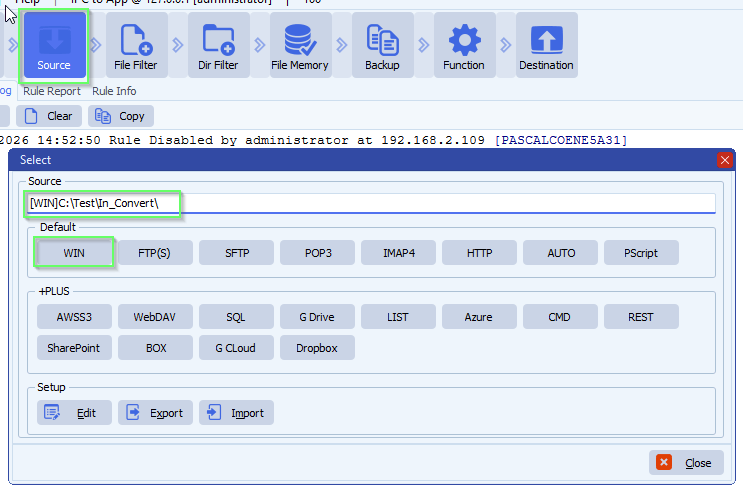The width and height of the screenshot is (743, 492).
Task: Choose the BOX plus source
Action: pos(155,347)
